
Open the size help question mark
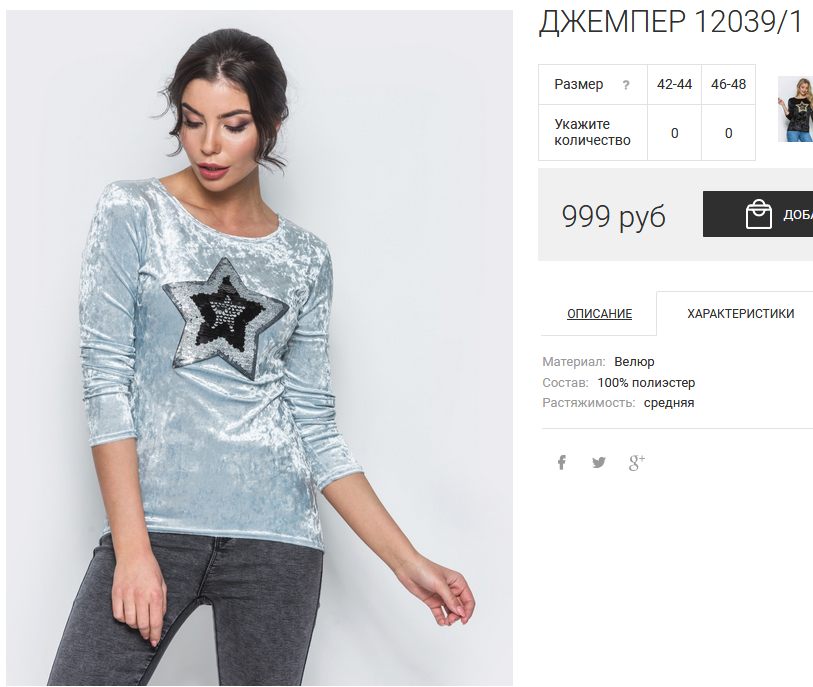626,85
